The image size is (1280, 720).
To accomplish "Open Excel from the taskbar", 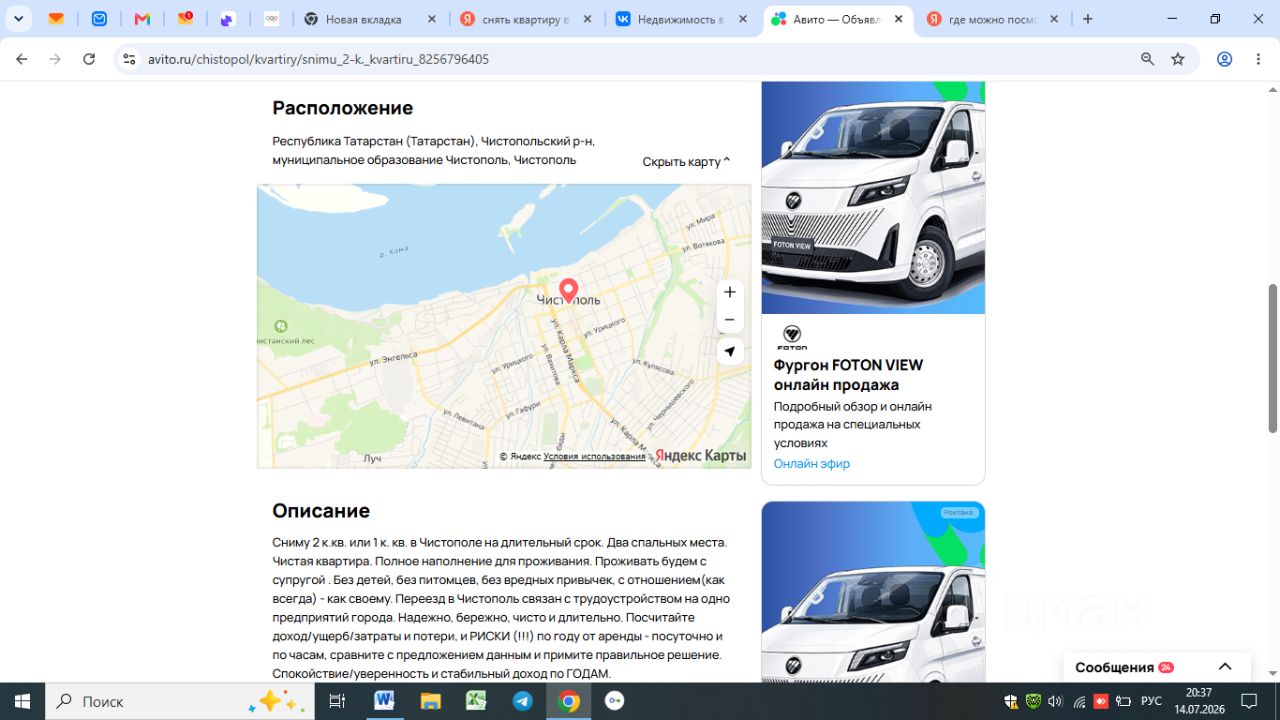I will click(x=476, y=701).
